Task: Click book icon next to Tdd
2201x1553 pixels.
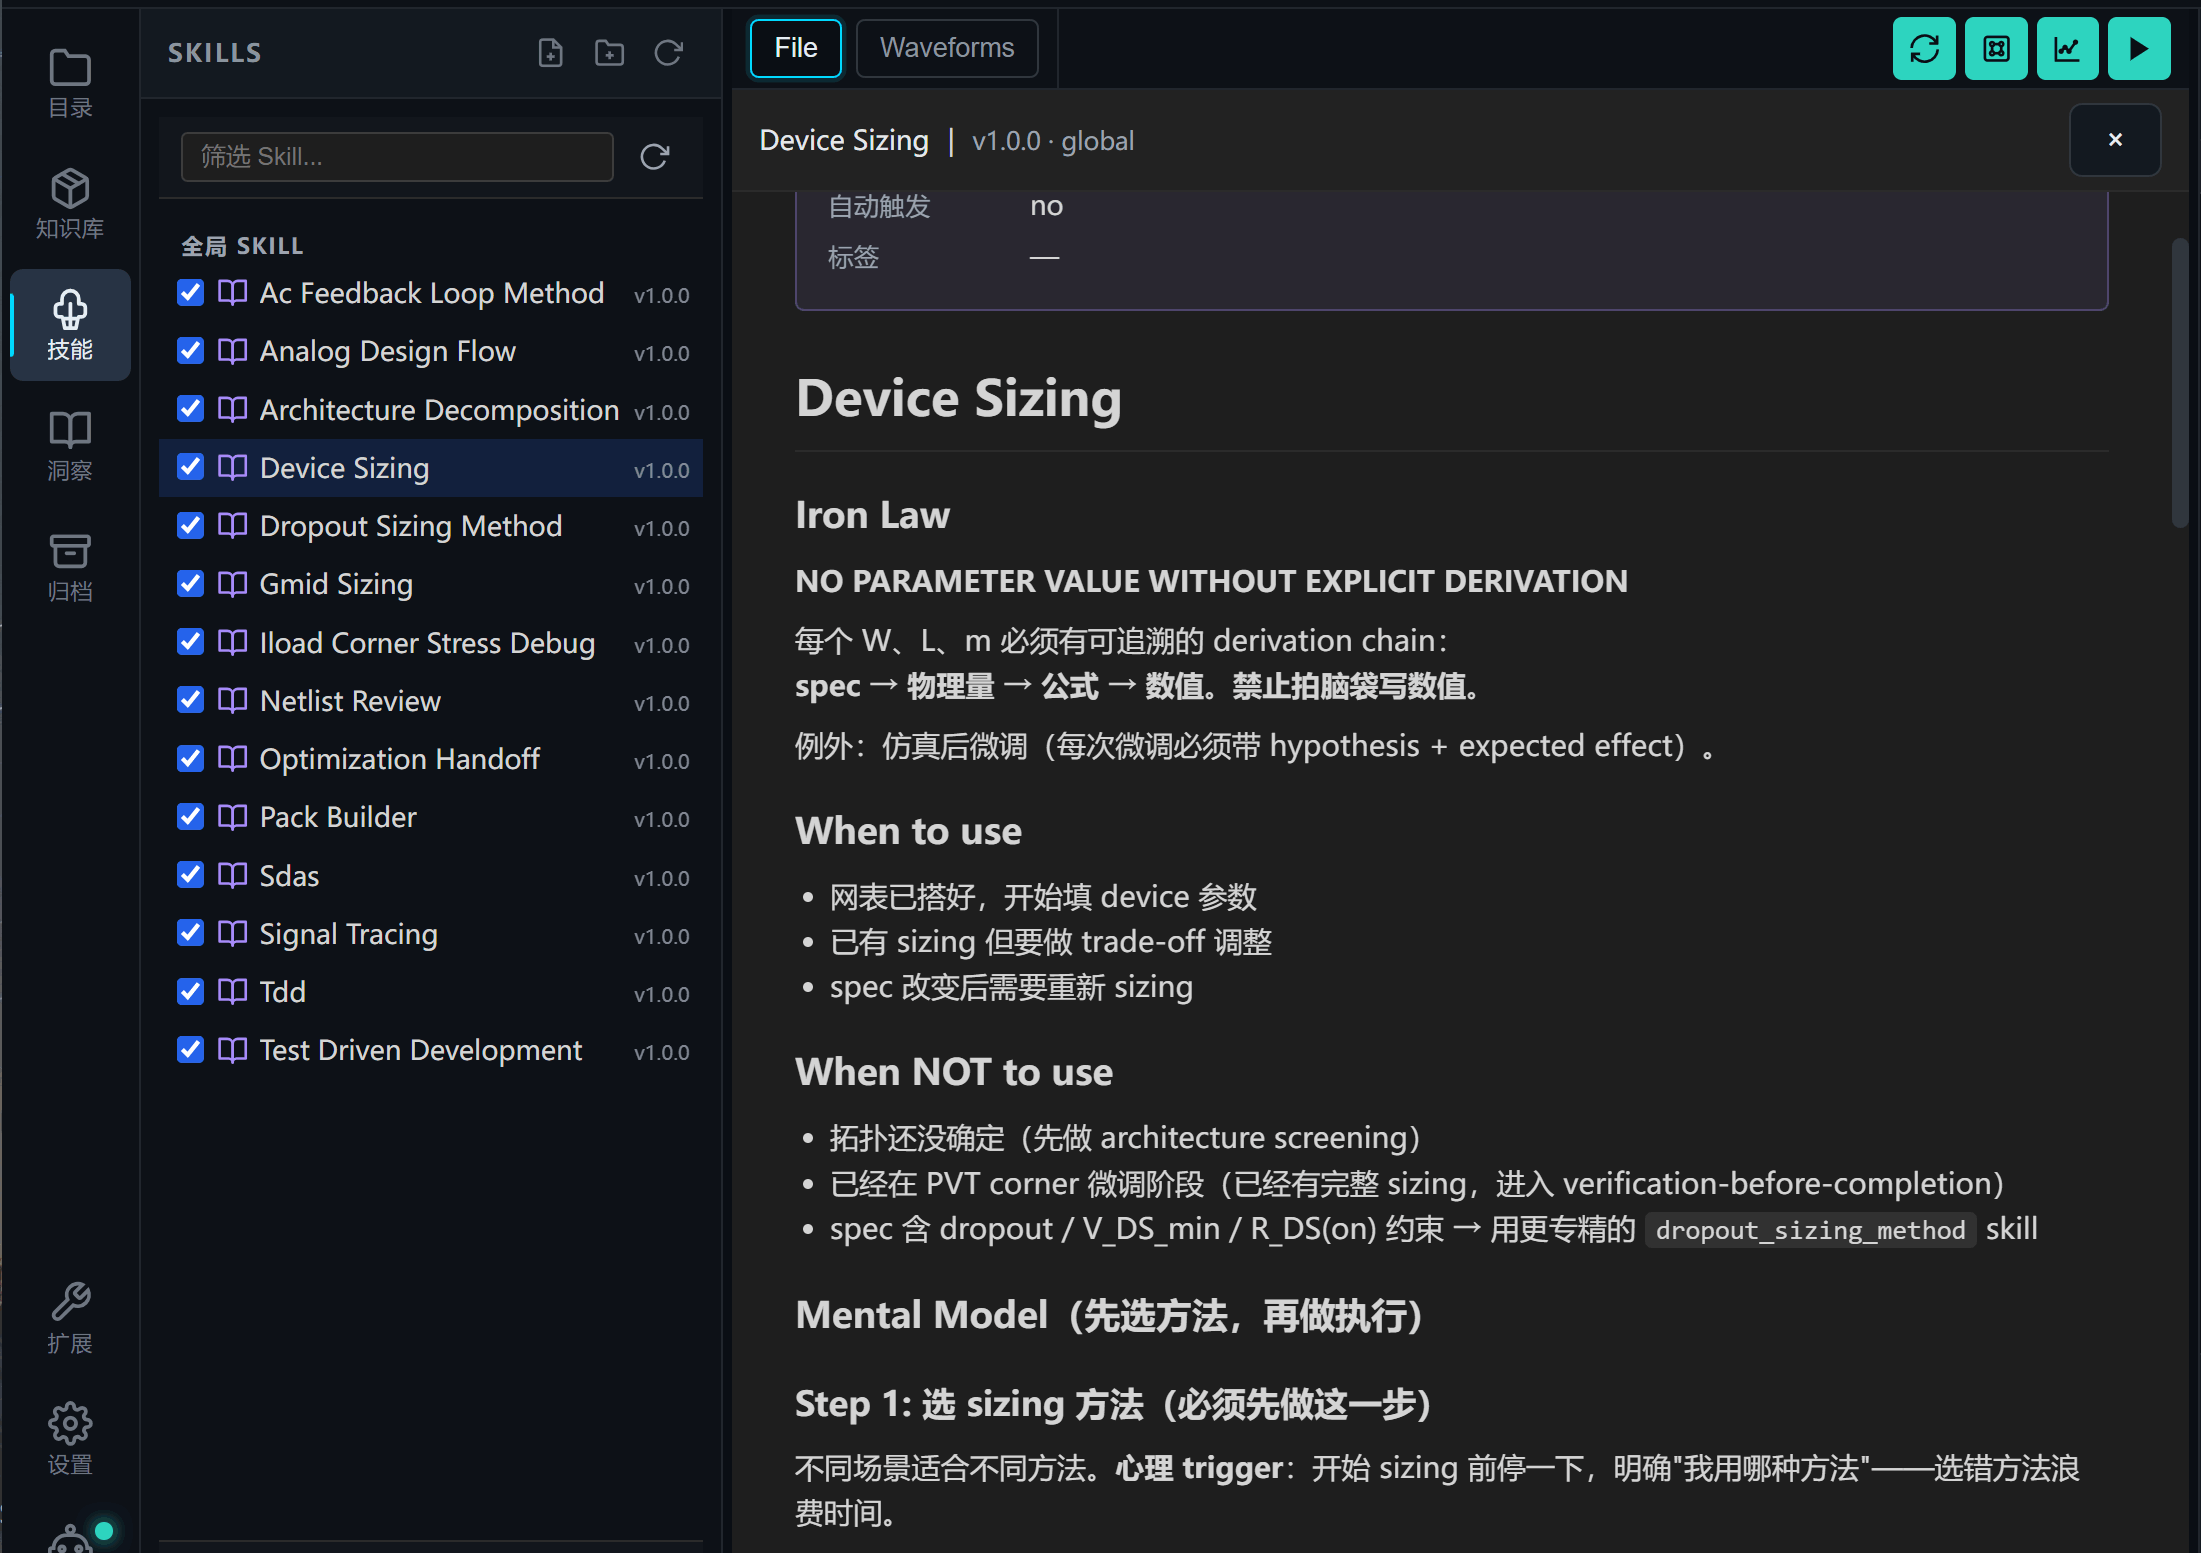Action: tap(232, 991)
